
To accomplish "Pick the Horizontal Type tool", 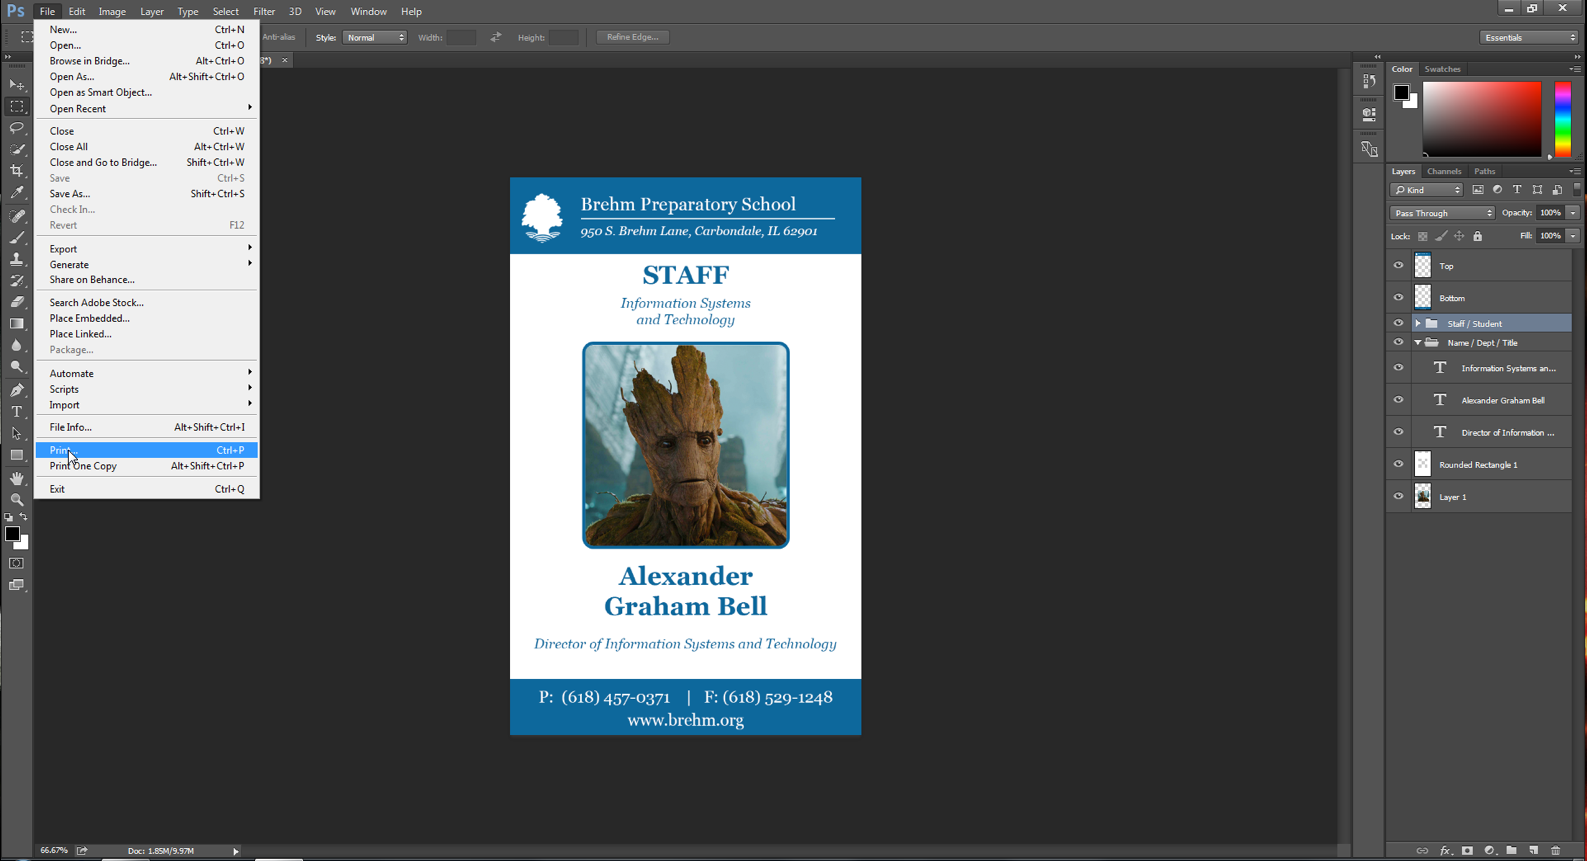I will 17,412.
